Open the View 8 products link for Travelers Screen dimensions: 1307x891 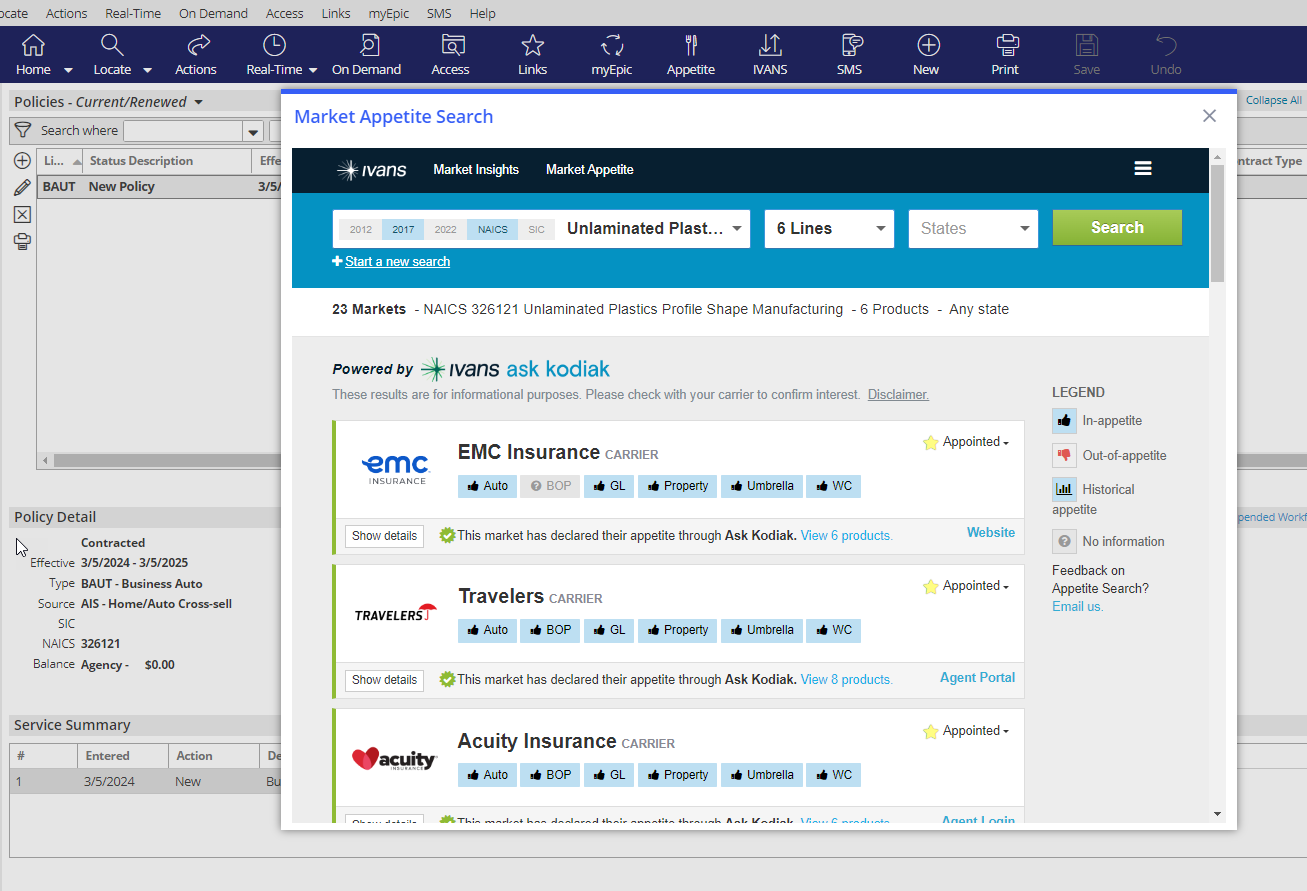(x=845, y=679)
